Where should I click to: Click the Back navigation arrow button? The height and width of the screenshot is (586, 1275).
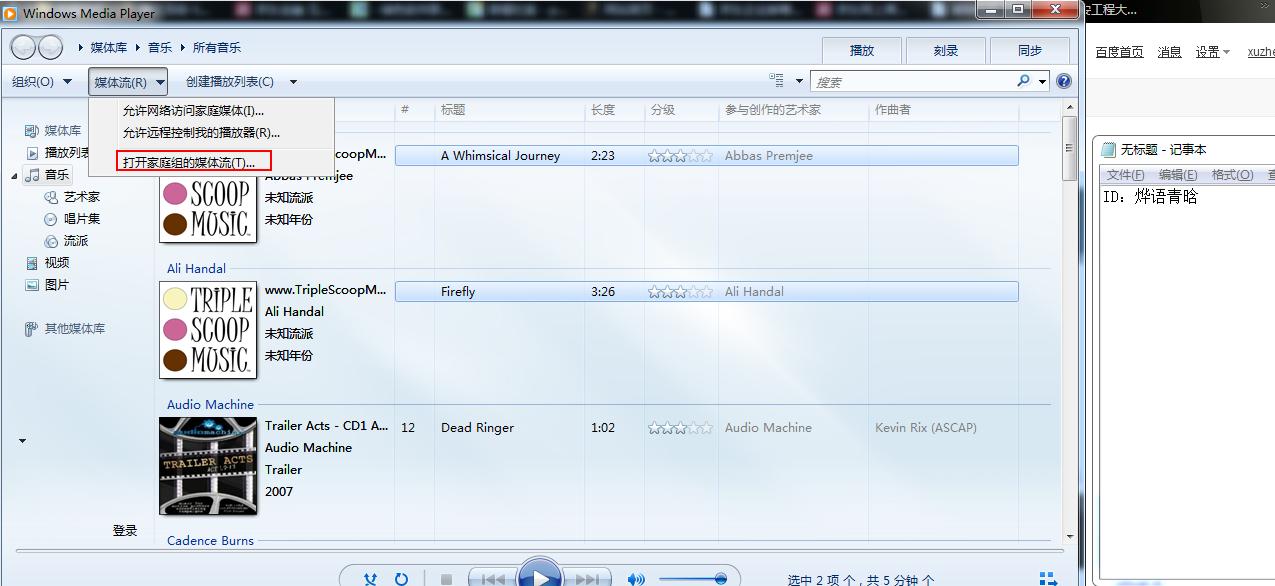[x=23, y=47]
